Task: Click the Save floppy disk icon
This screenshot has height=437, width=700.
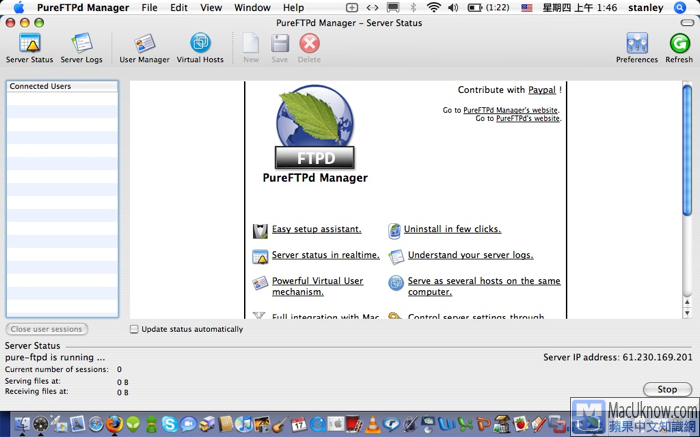Action: tap(280, 44)
